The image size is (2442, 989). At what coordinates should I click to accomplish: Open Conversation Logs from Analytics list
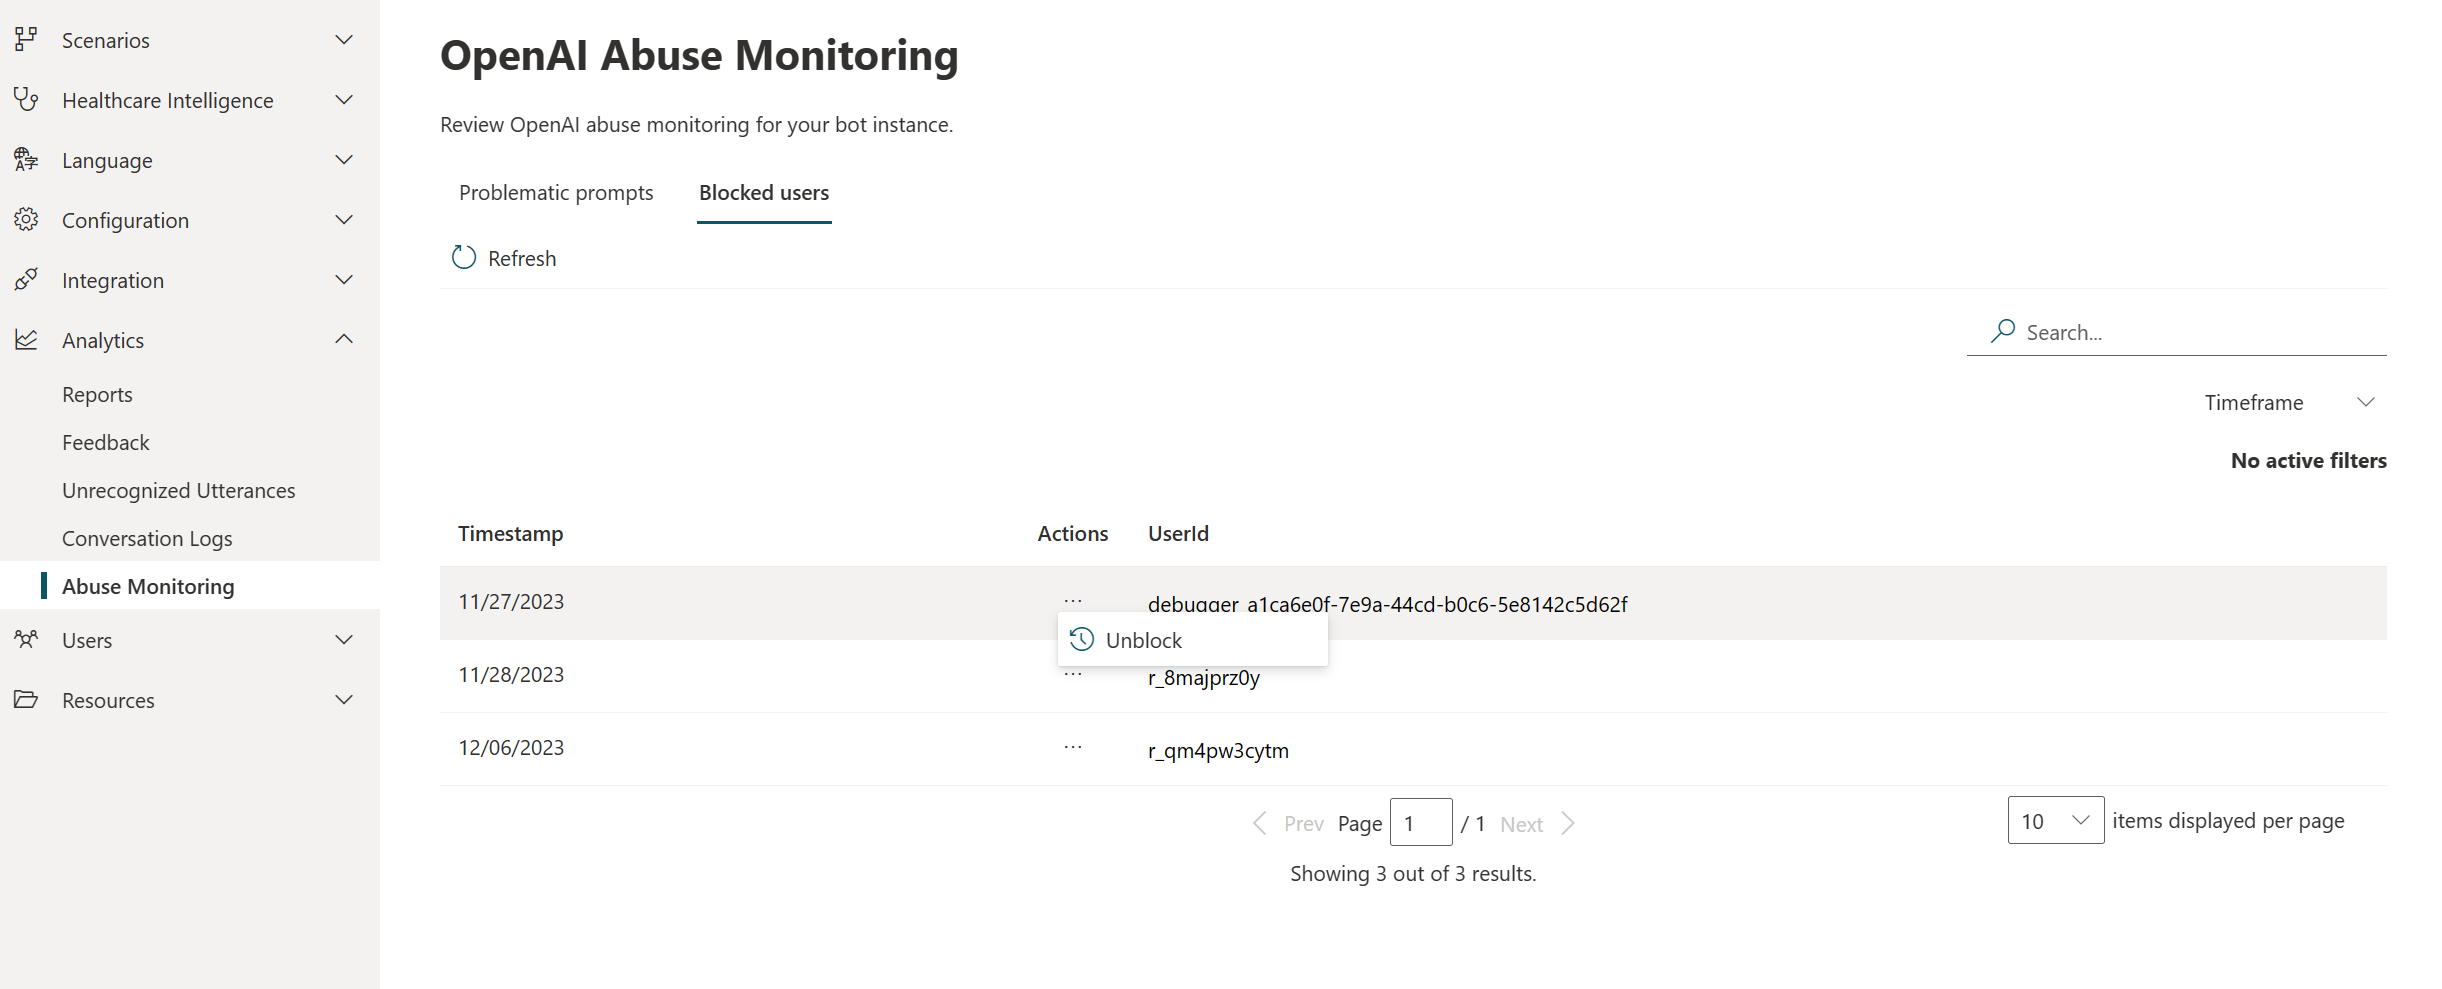tap(146, 538)
